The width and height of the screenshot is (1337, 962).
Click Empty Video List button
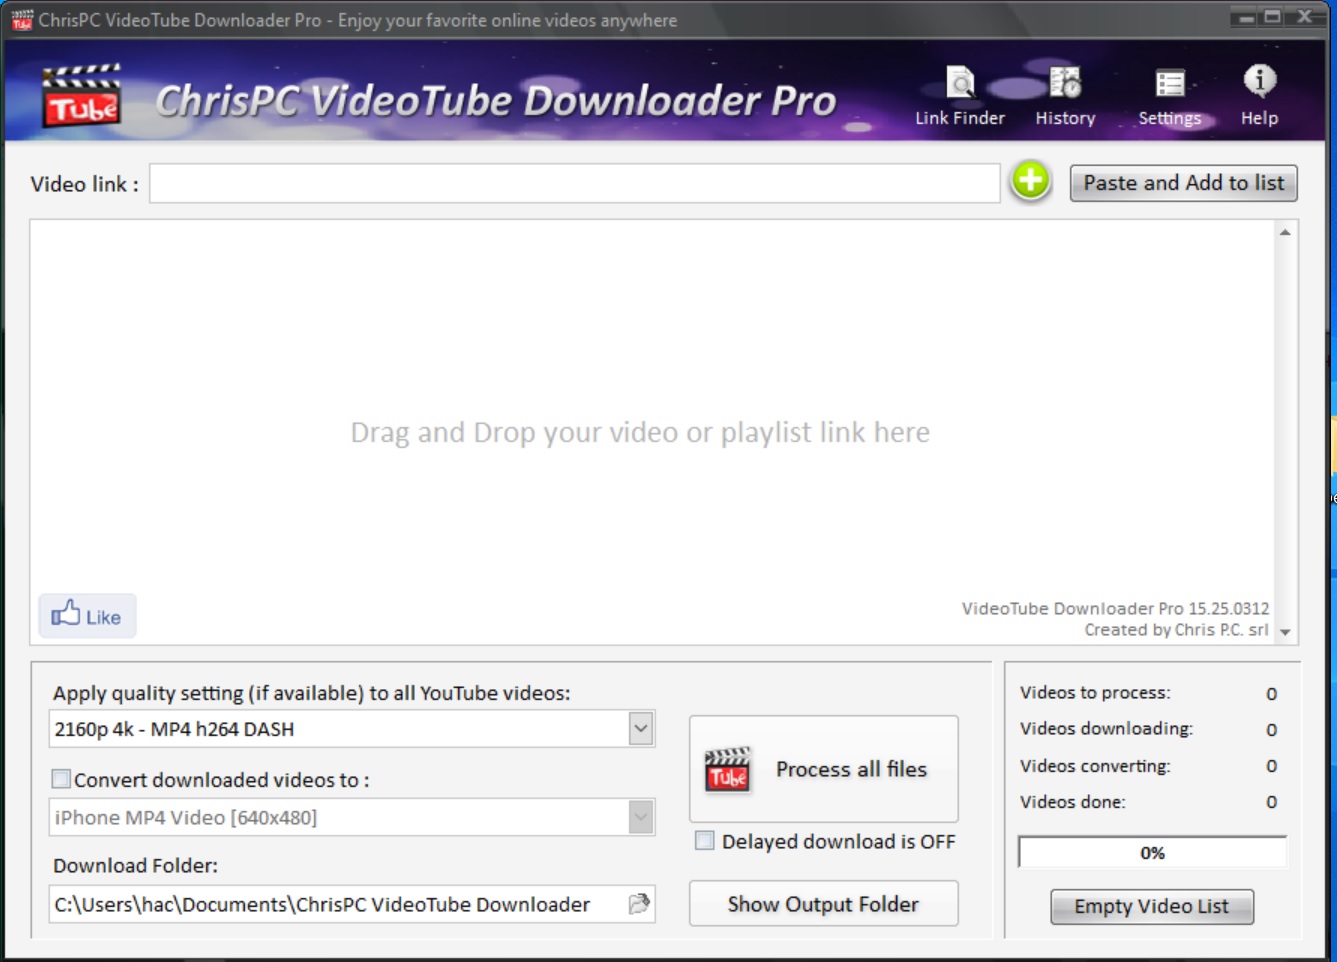pos(1151,906)
